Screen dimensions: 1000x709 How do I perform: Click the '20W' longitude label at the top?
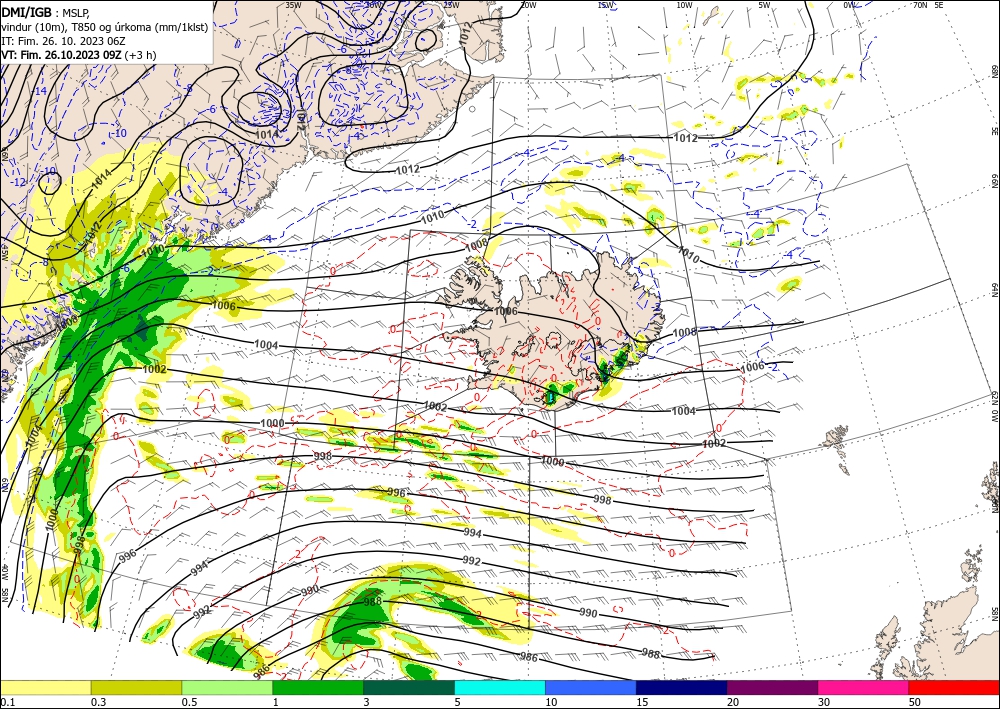point(528,5)
